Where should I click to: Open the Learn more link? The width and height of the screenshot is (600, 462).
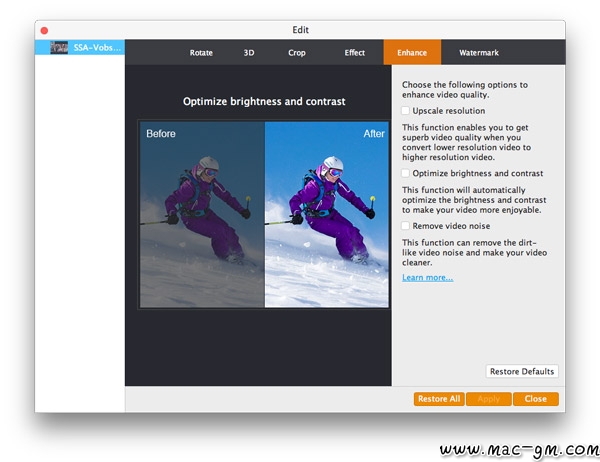(427, 278)
